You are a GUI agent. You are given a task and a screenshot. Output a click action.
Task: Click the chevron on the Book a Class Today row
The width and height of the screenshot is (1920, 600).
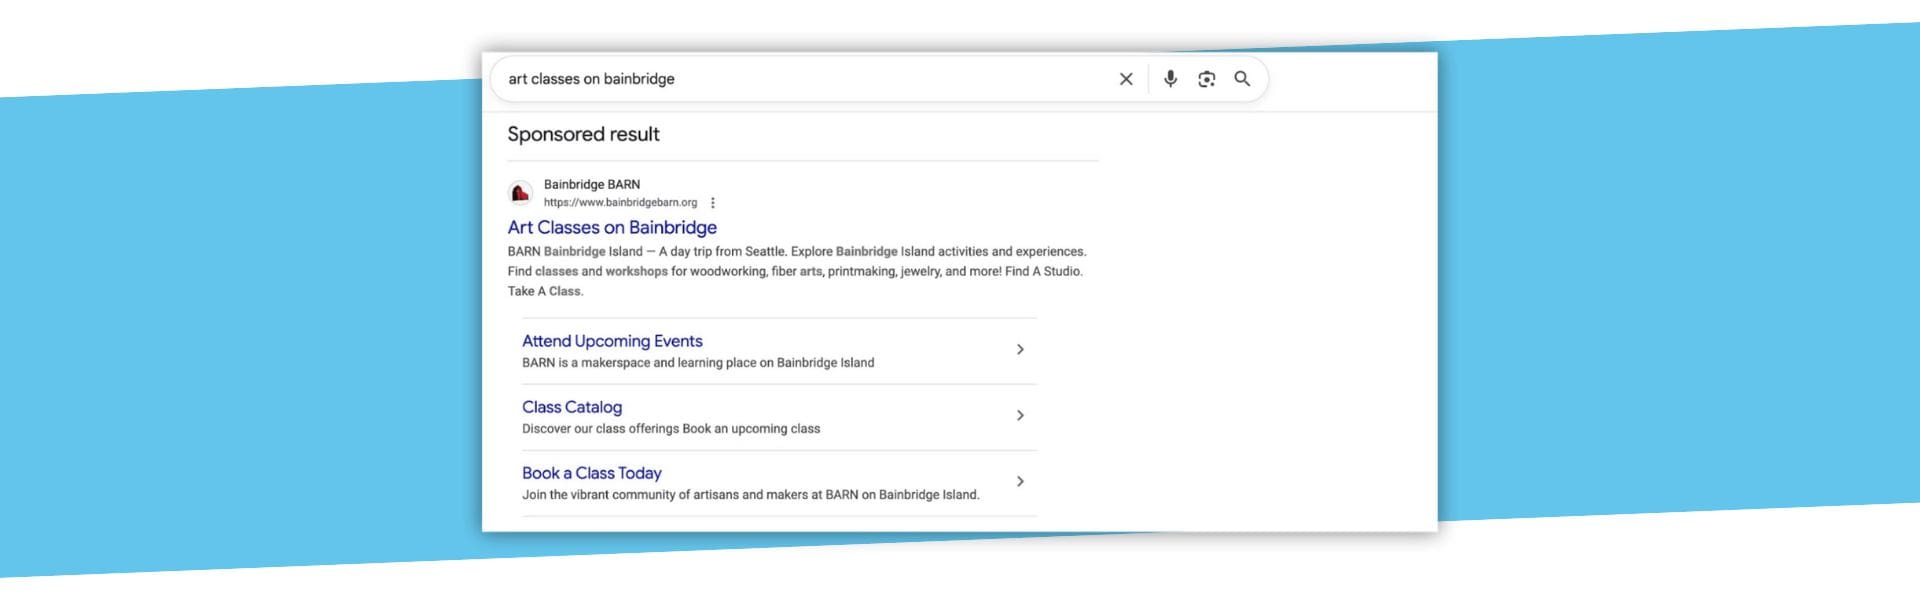(x=1020, y=482)
